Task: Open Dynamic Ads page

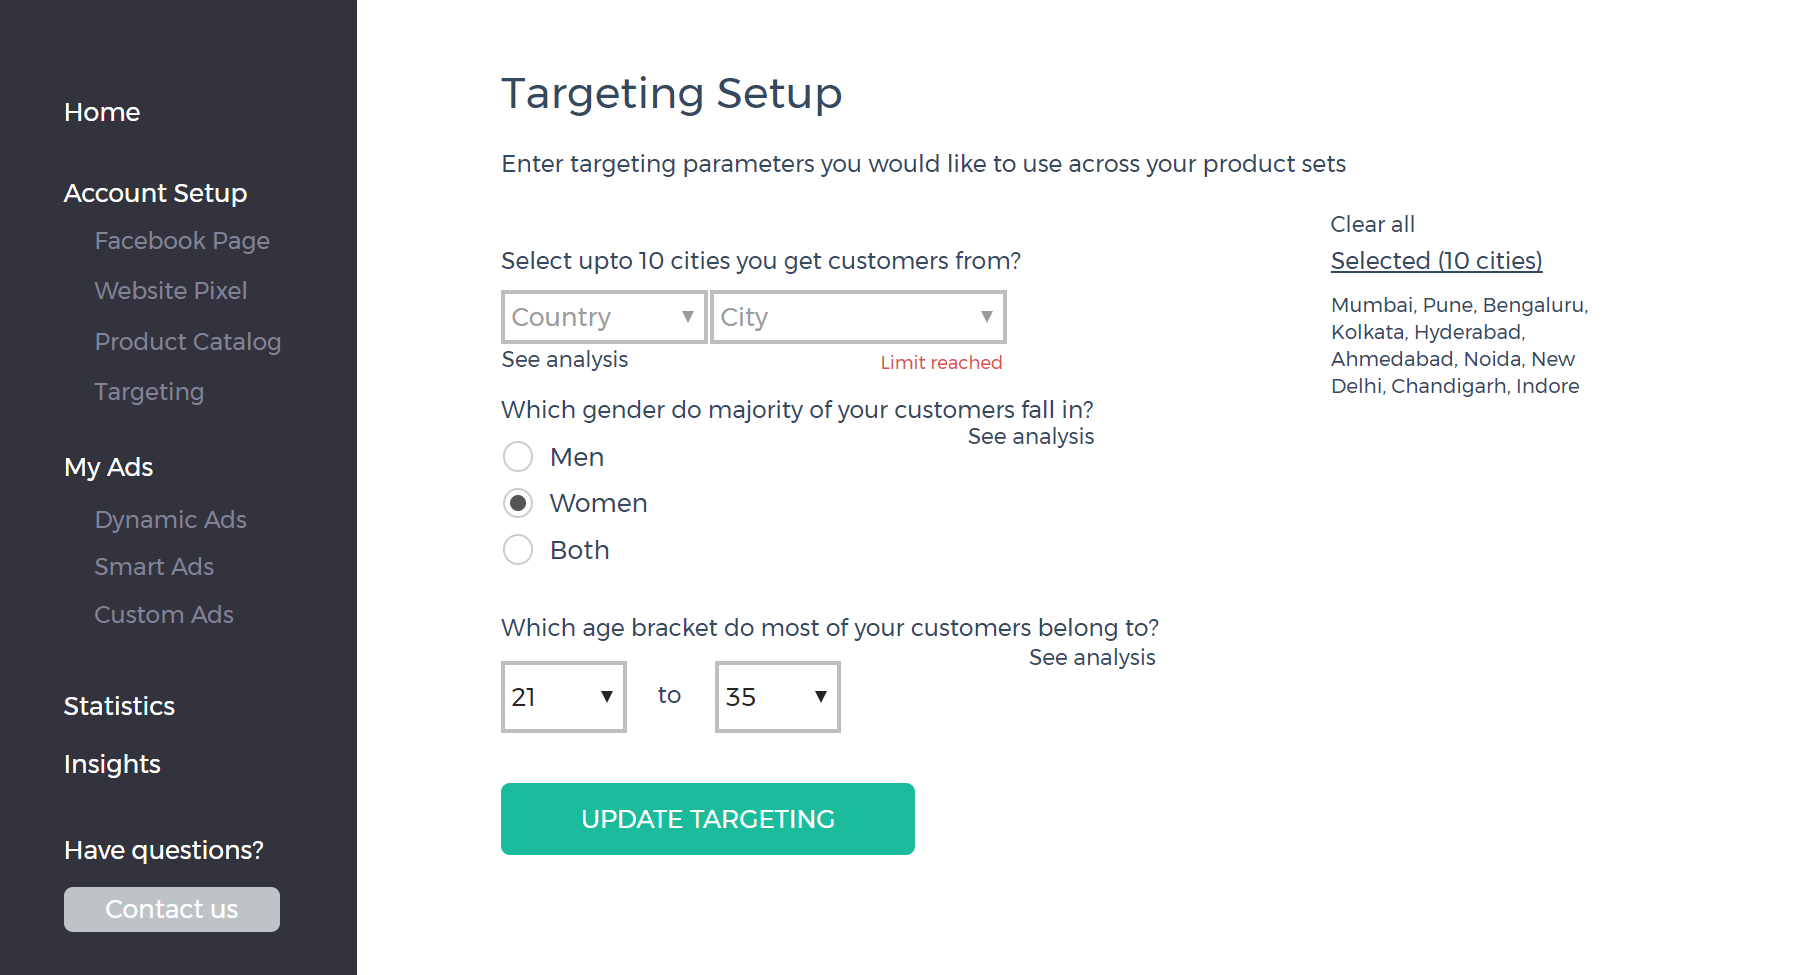Action: [x=171, y=520]
